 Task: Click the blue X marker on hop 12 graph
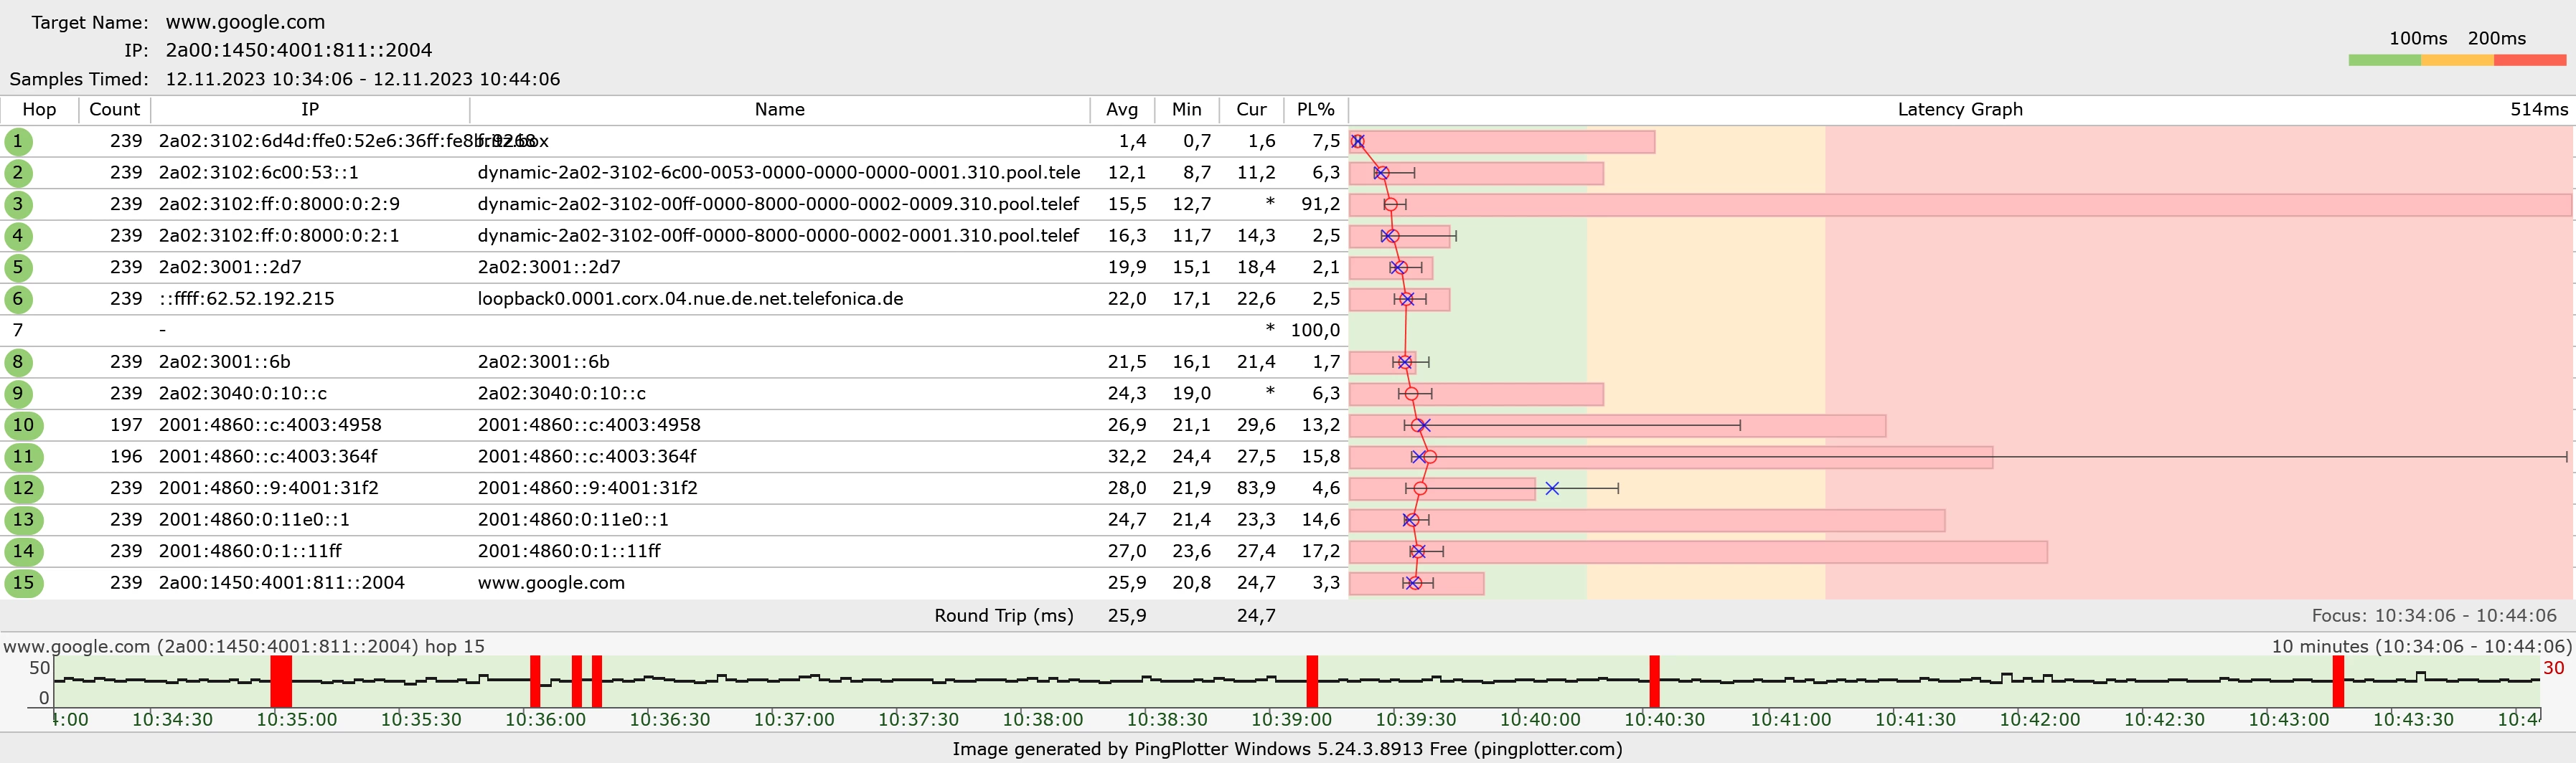[1552, 488]
